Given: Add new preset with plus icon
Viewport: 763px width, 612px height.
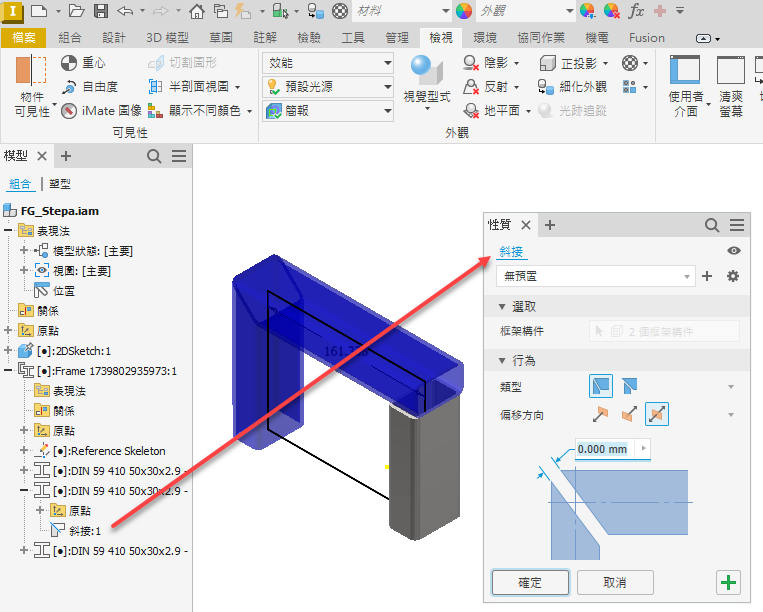Looking at the screenshot, I should [707, 276].
